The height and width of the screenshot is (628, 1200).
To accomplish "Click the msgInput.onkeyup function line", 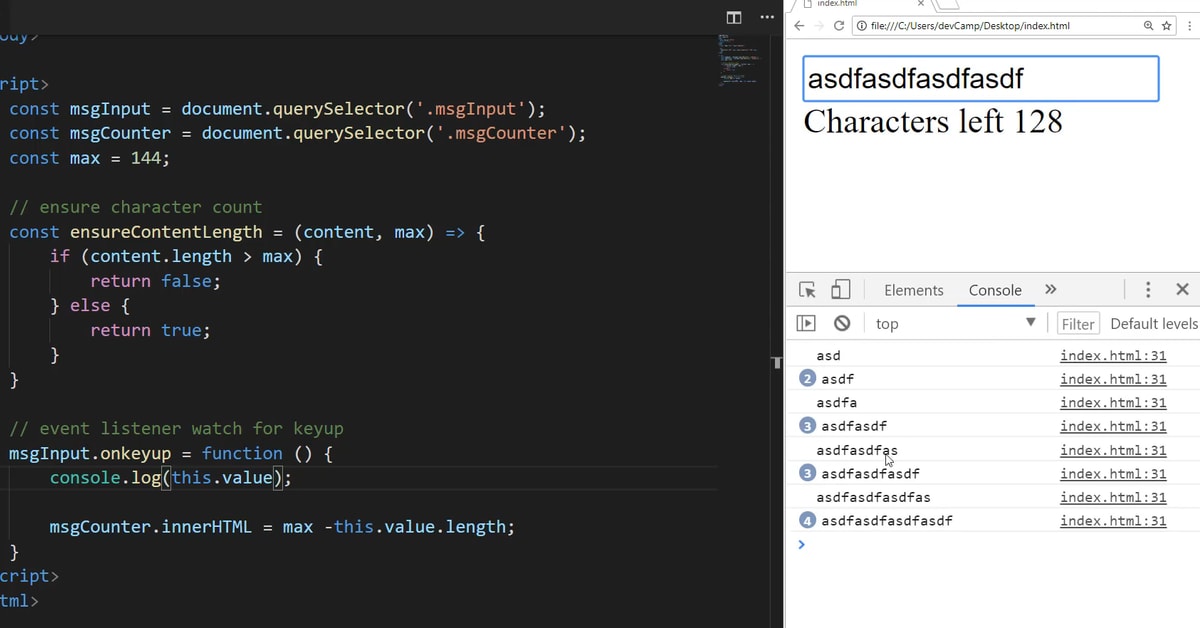I will coord(170,453).
